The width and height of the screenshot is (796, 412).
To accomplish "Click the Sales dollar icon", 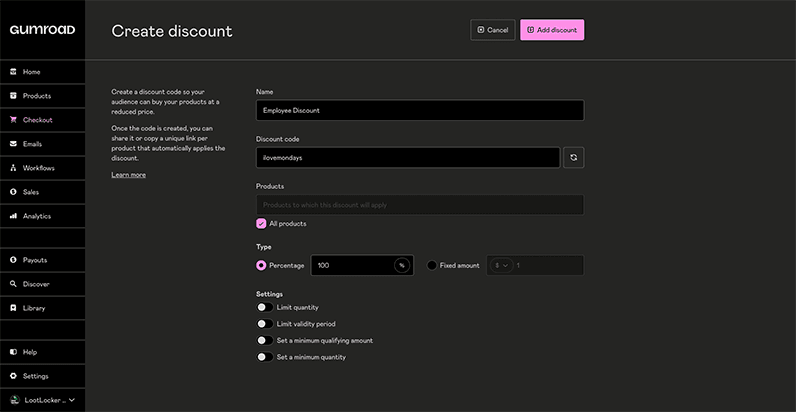I will click(x=14, y=192).
